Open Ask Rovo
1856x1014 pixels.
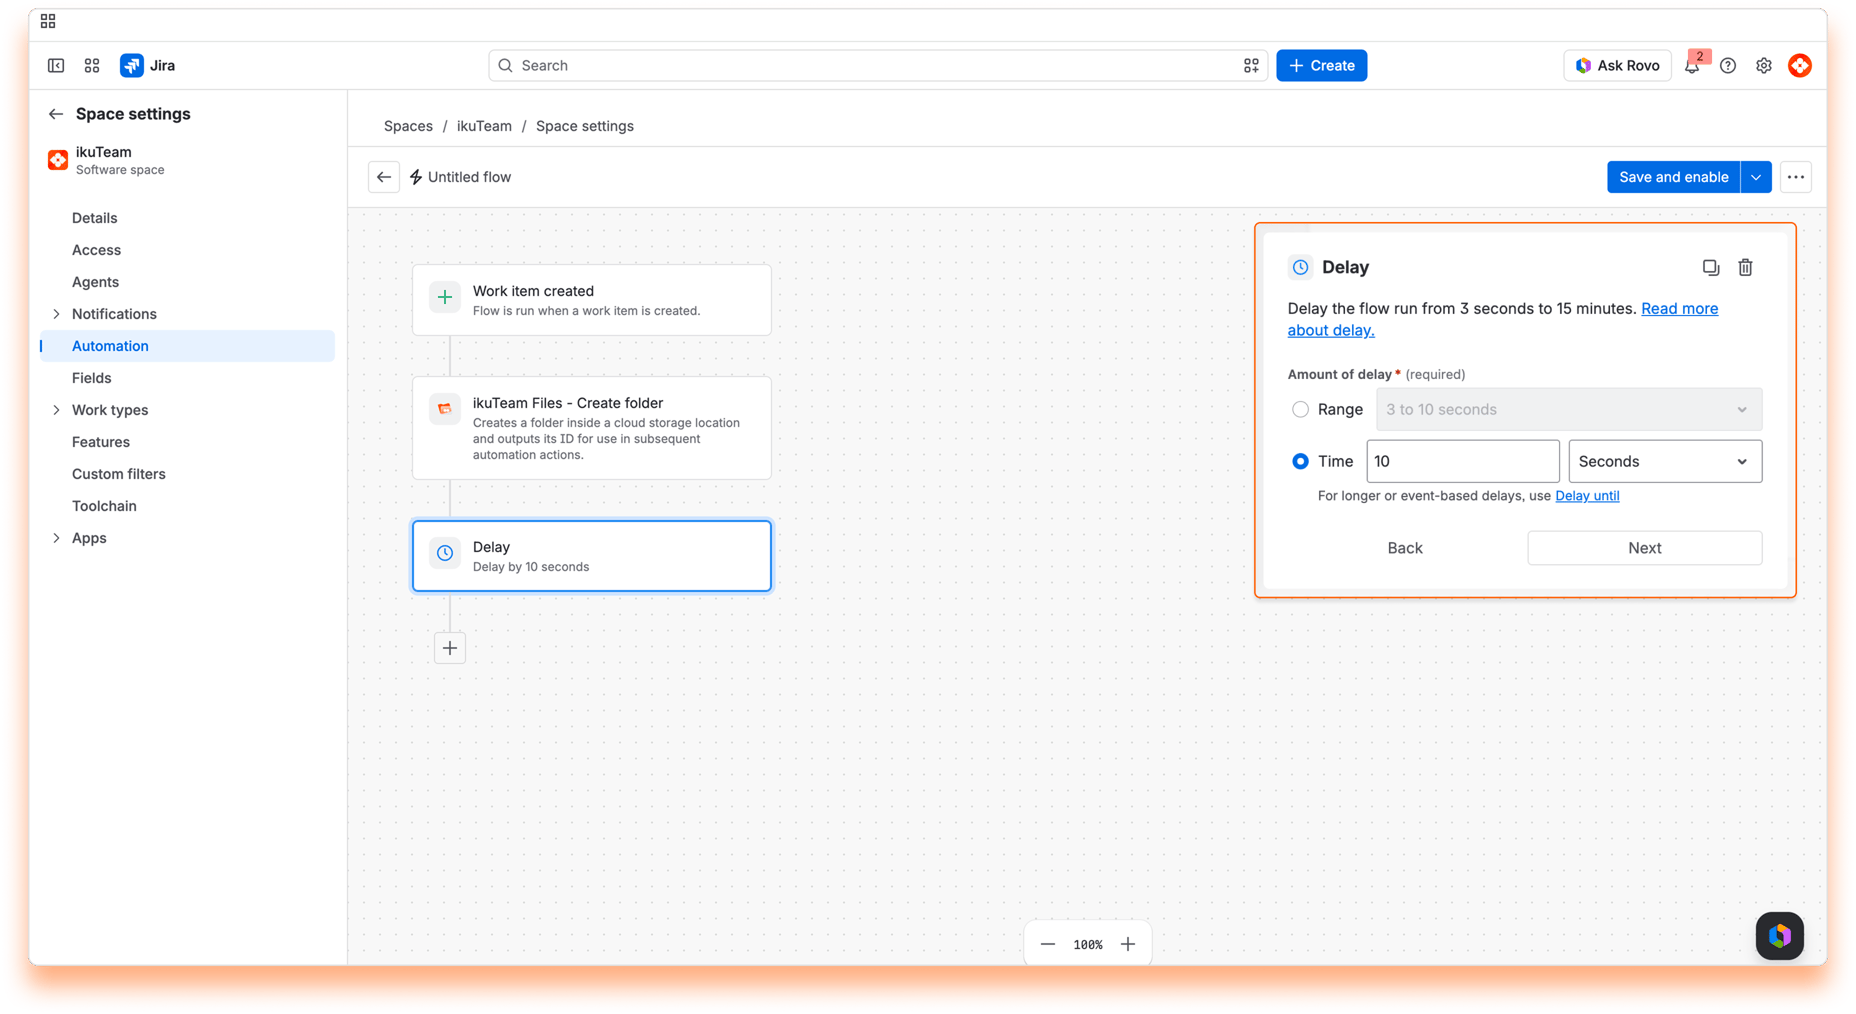tap(1617, 66)
